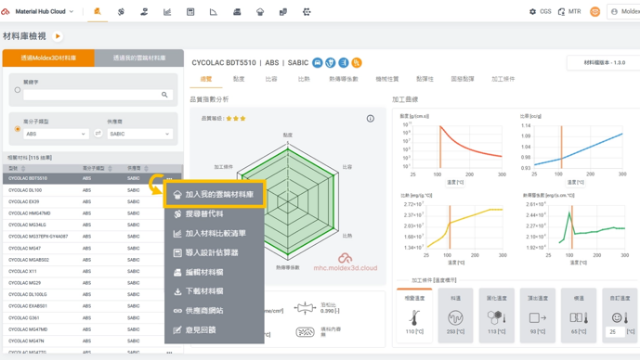Open the alternative material search toolbar icon
This screenshot has height=360, width=640.
121,12
